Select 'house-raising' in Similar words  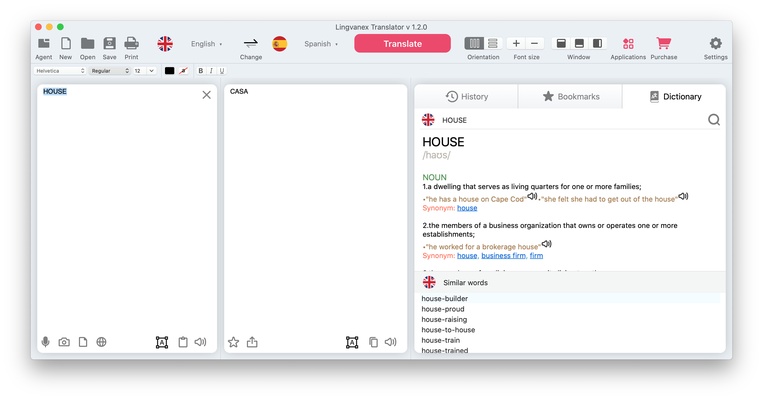coord(444,319)
